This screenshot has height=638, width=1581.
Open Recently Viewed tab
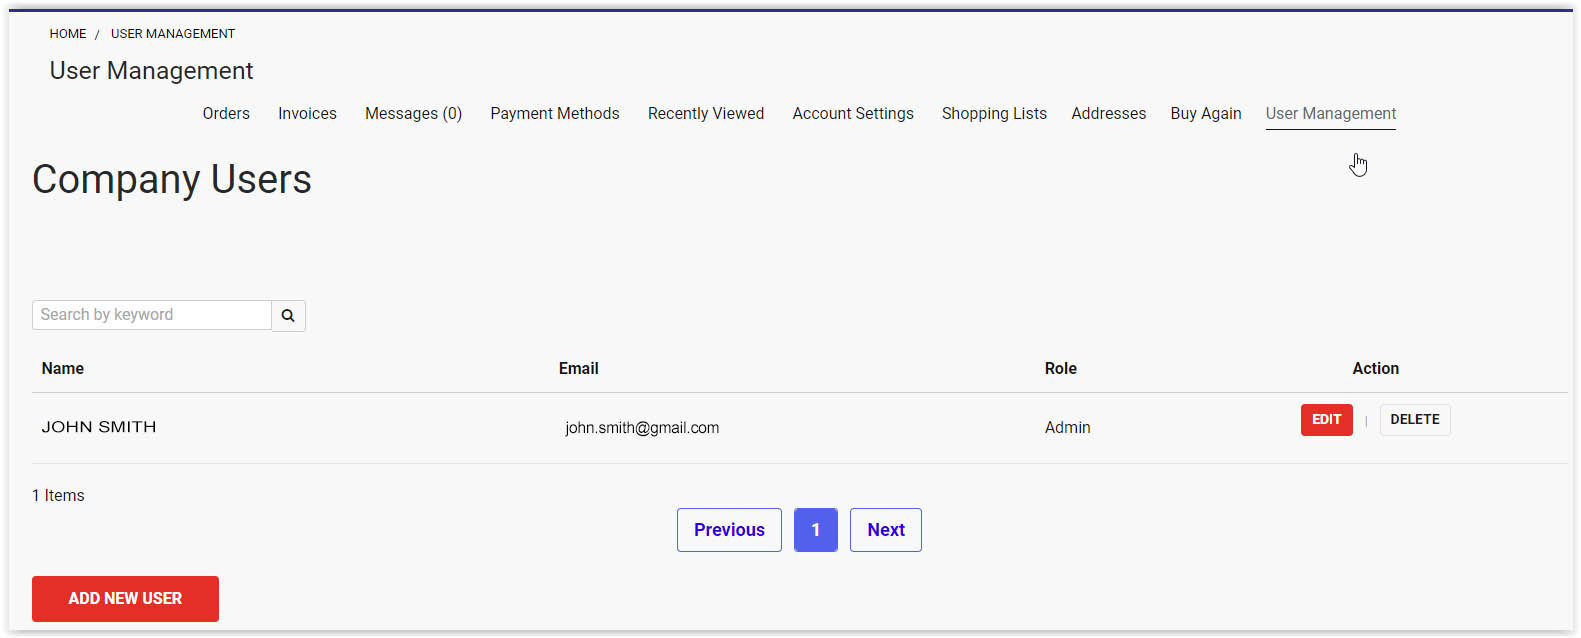tap(706, 114)
